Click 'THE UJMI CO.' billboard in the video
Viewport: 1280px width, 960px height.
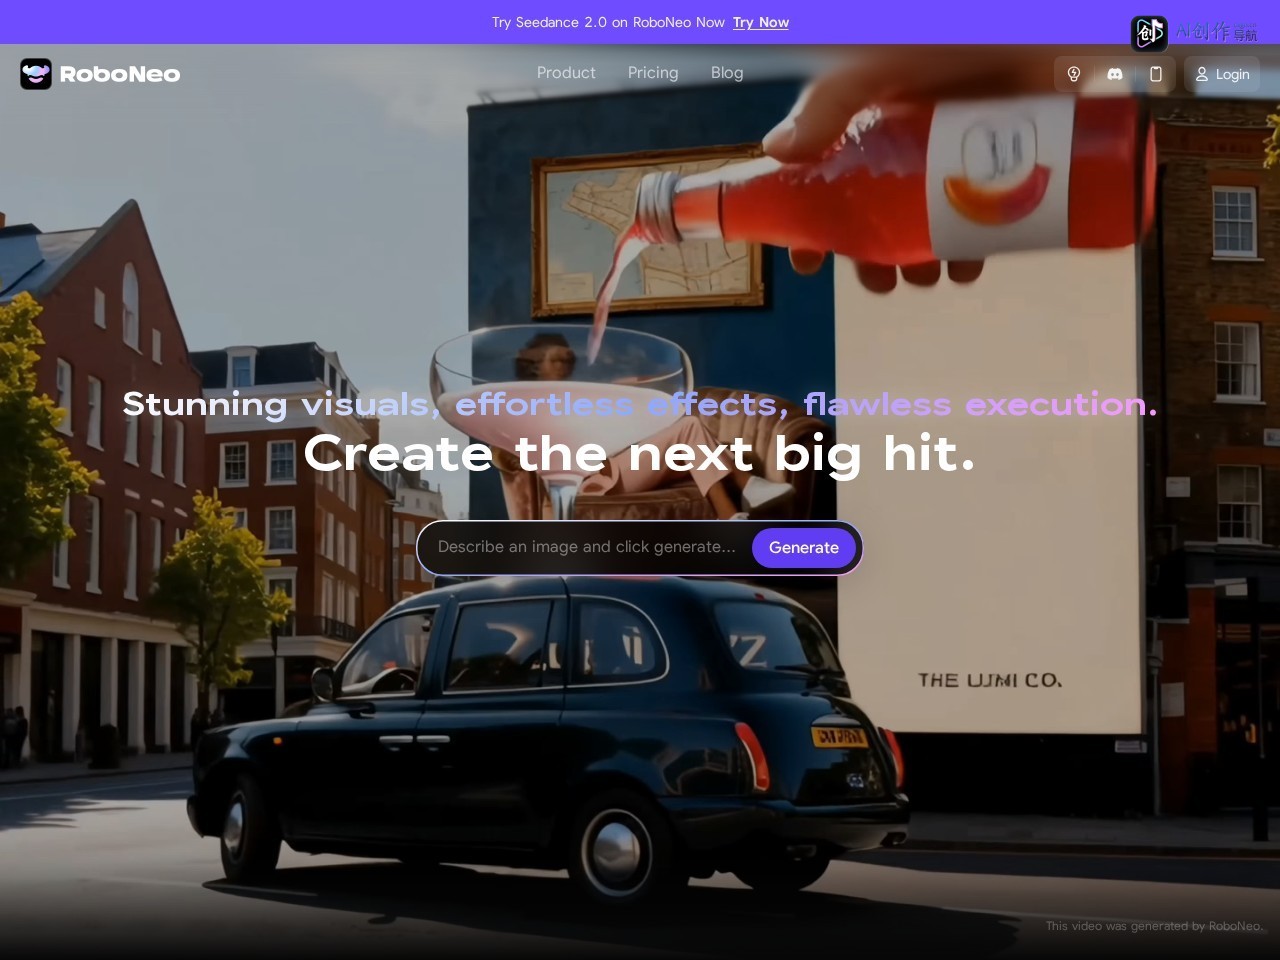pos(990,680)
